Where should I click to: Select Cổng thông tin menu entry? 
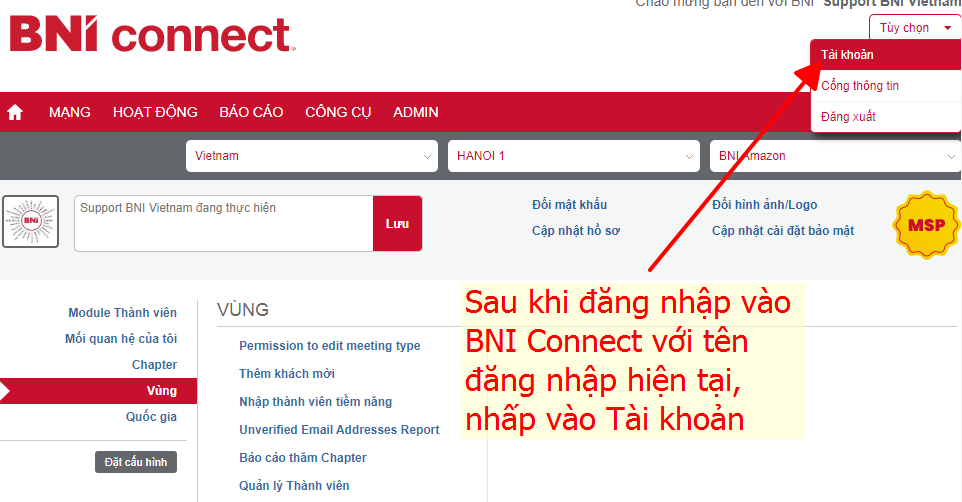point(886,86)
